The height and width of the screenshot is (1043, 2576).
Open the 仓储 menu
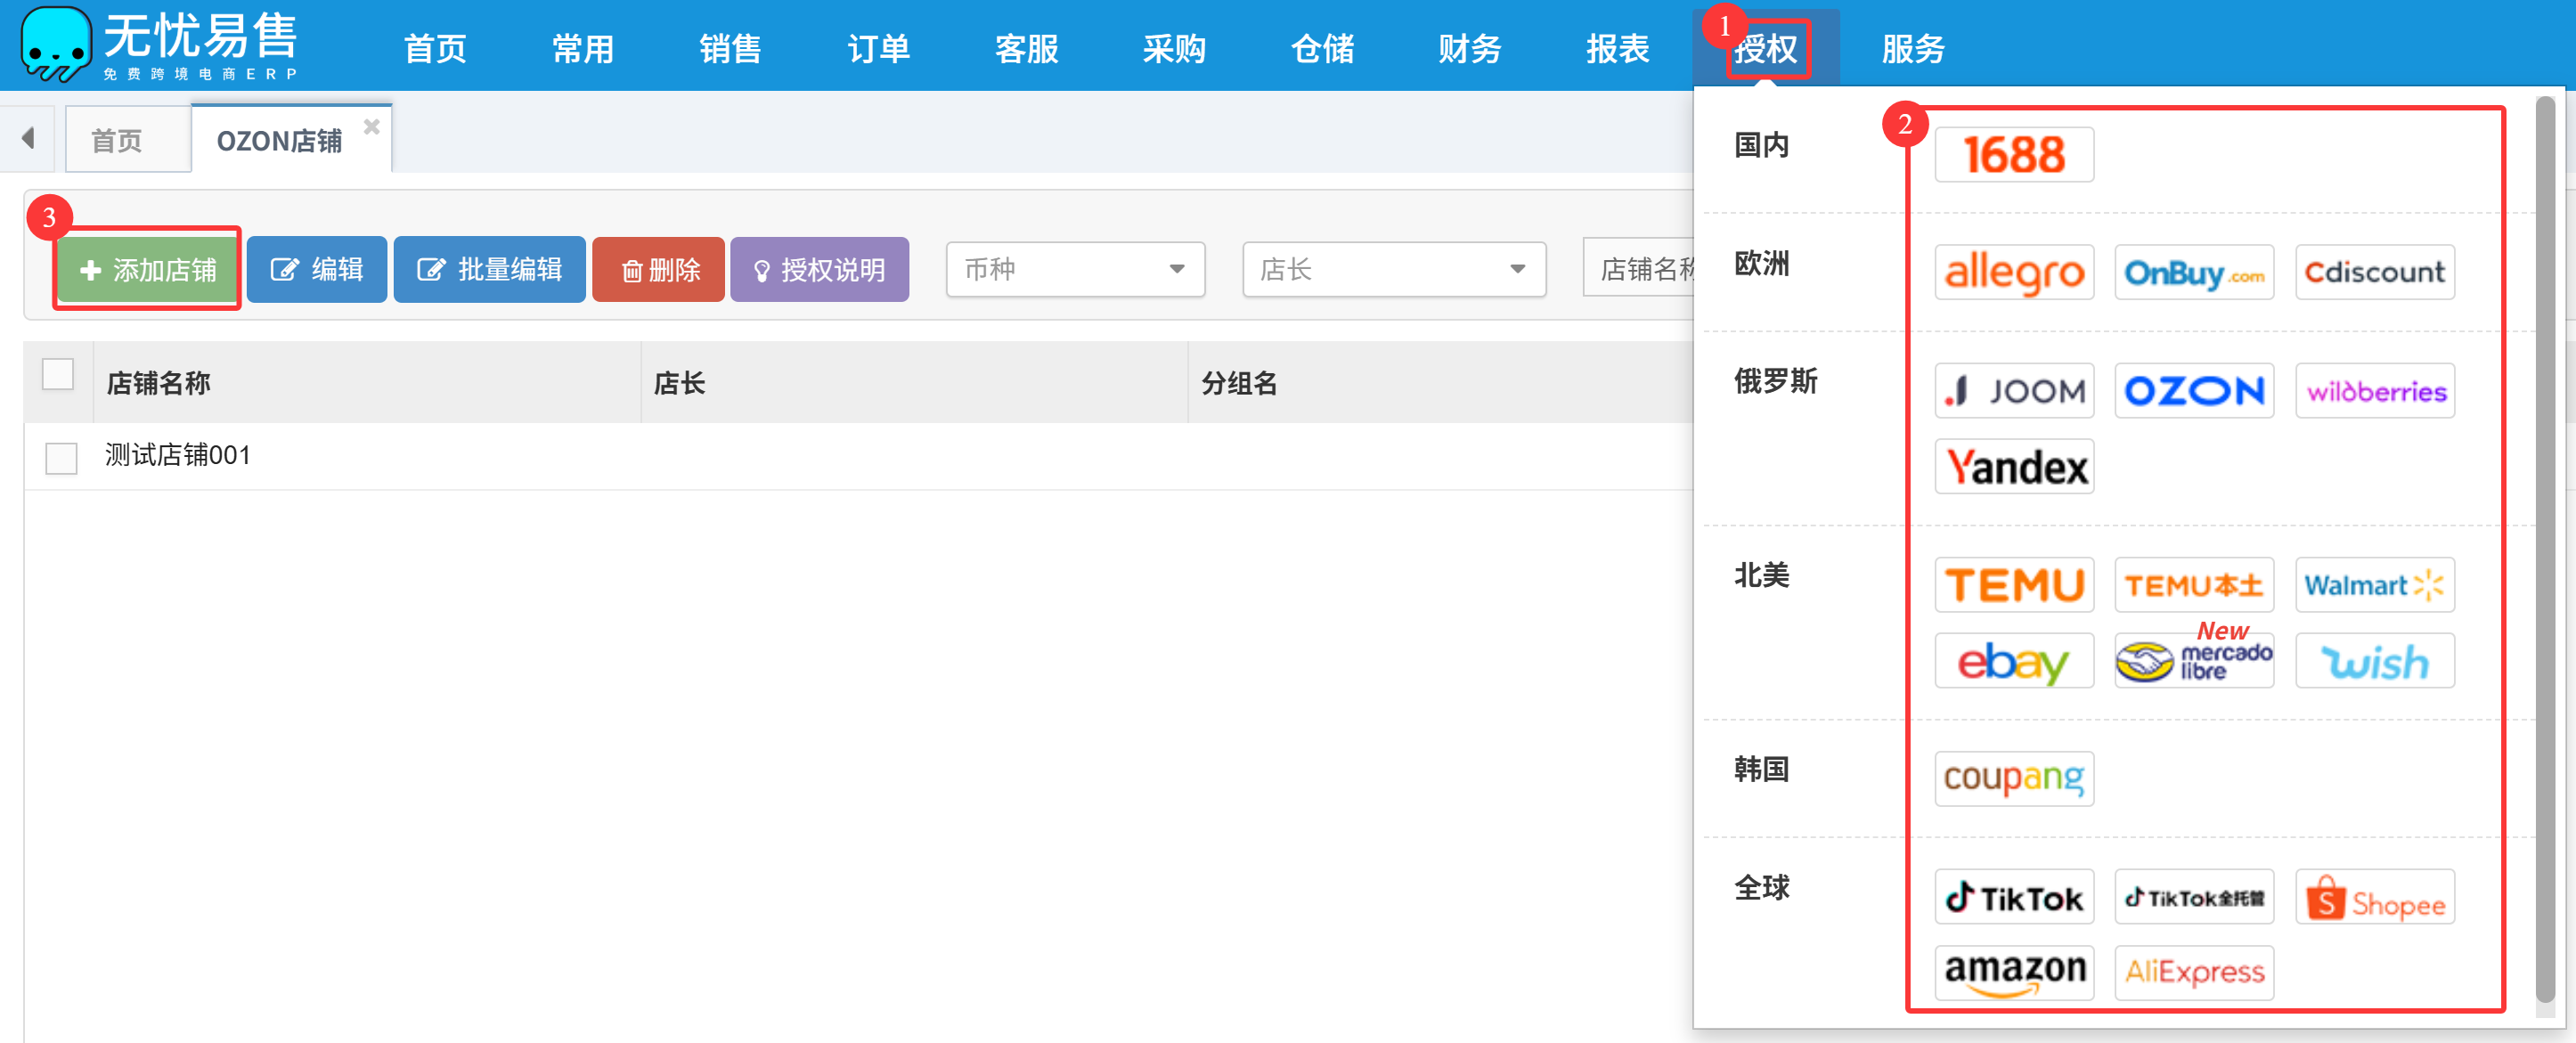(1322, 48)
